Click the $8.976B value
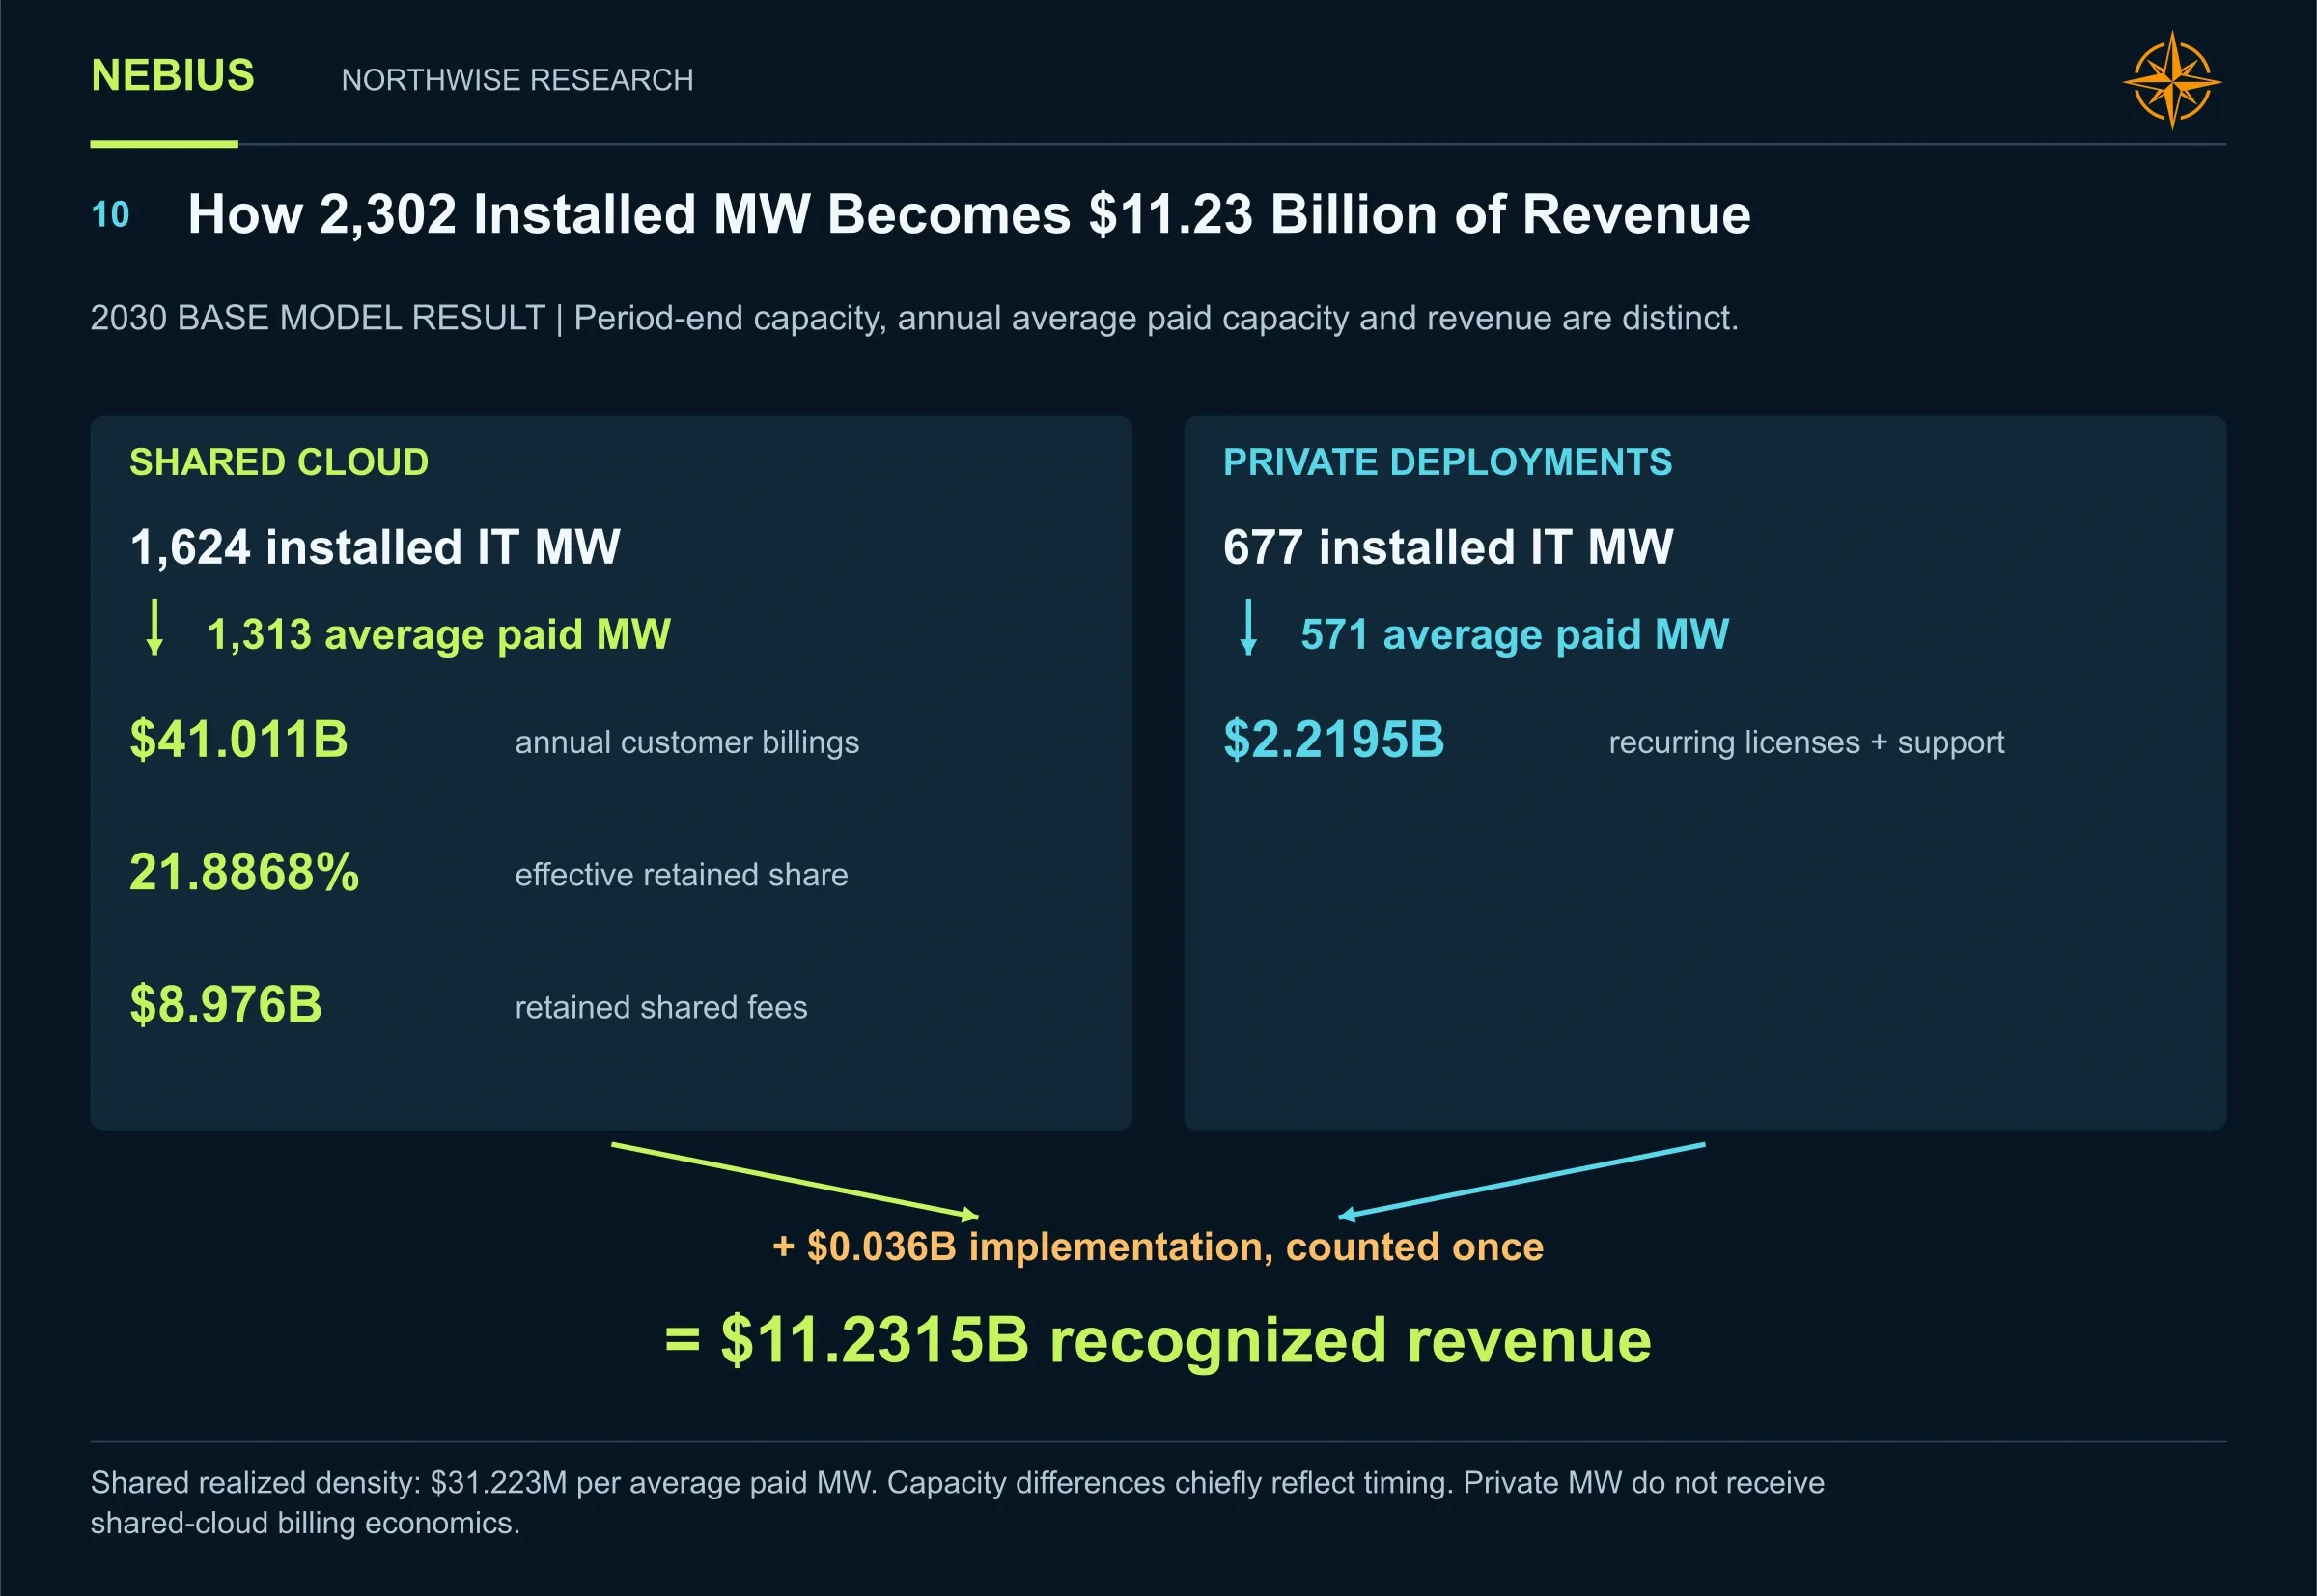This screenshot has height=1596, width=2317. (226, 1004)
